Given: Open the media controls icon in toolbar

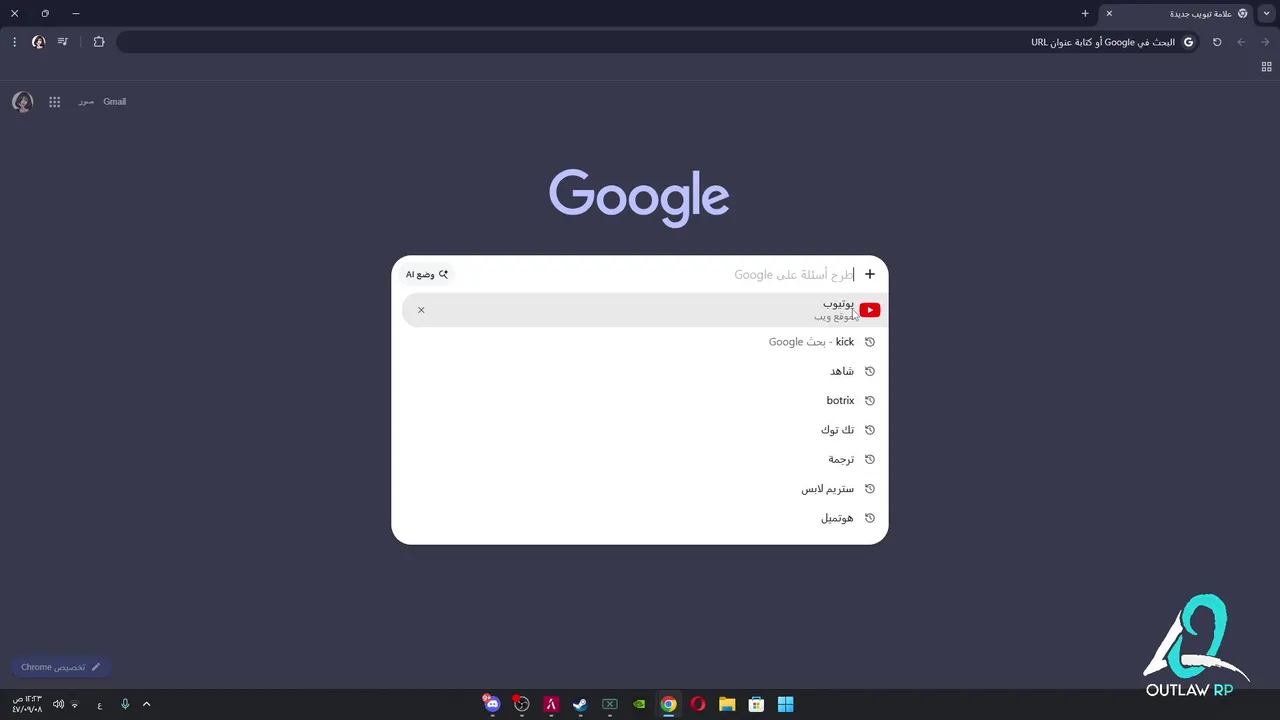Looking at the screenshot, I should (63, 42).
